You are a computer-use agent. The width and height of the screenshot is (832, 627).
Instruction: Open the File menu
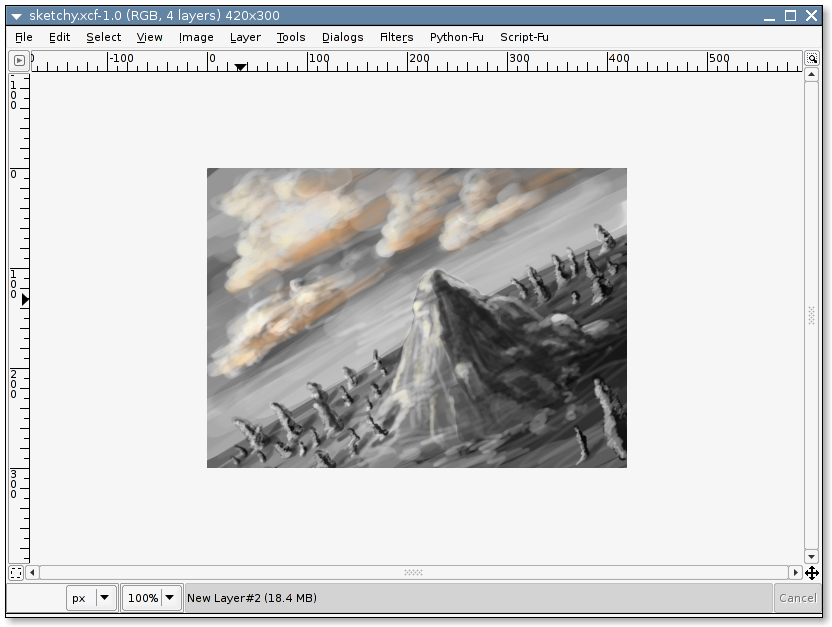tap(24, 37)
